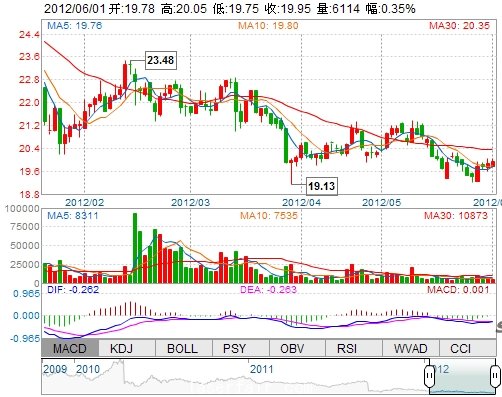This screenshot has width=502, height=397.
Task: Click 2009 in the timeline overview
Action: coord(55,369)
